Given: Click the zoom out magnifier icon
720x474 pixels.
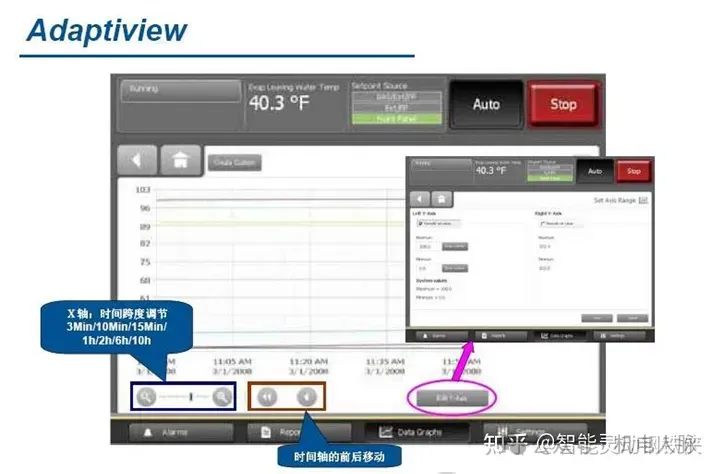Looking at the screenshot, I should click(147, 397).
